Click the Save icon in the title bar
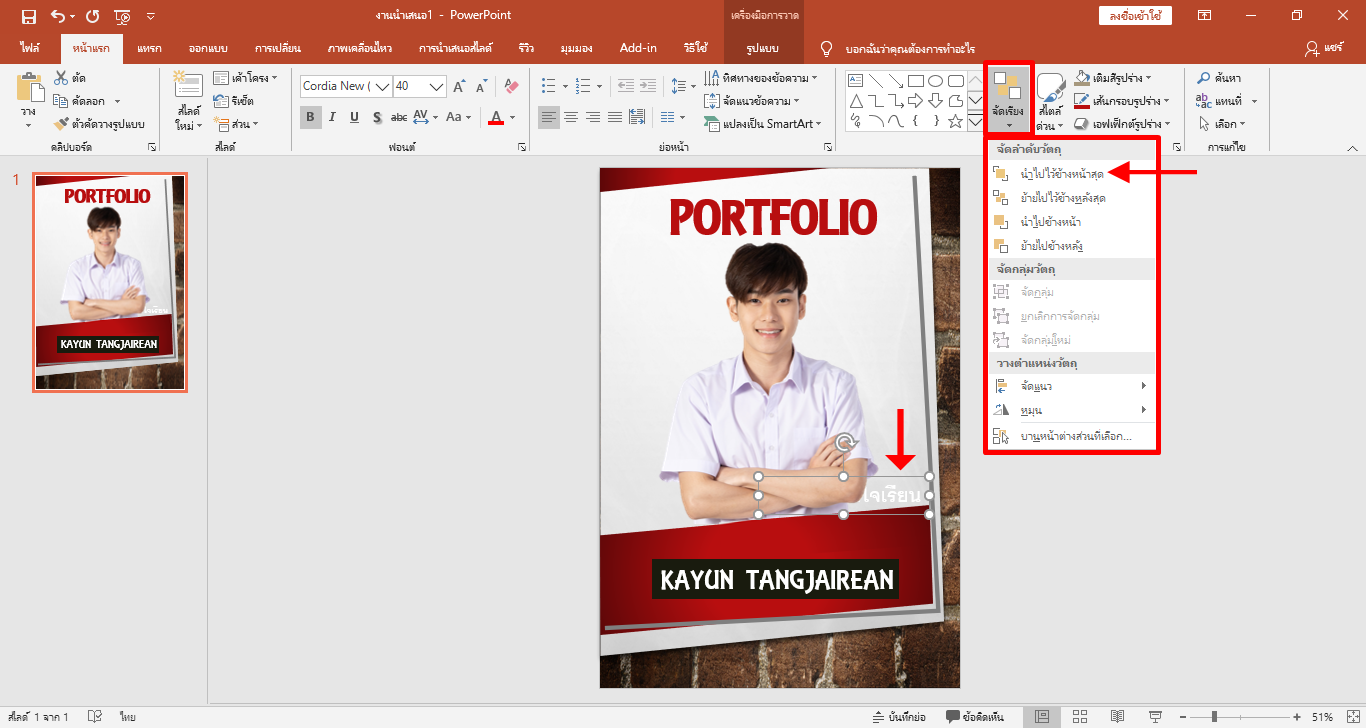Image resolution: width=1366 pixels, height=728 pixels. coord(28,16)
